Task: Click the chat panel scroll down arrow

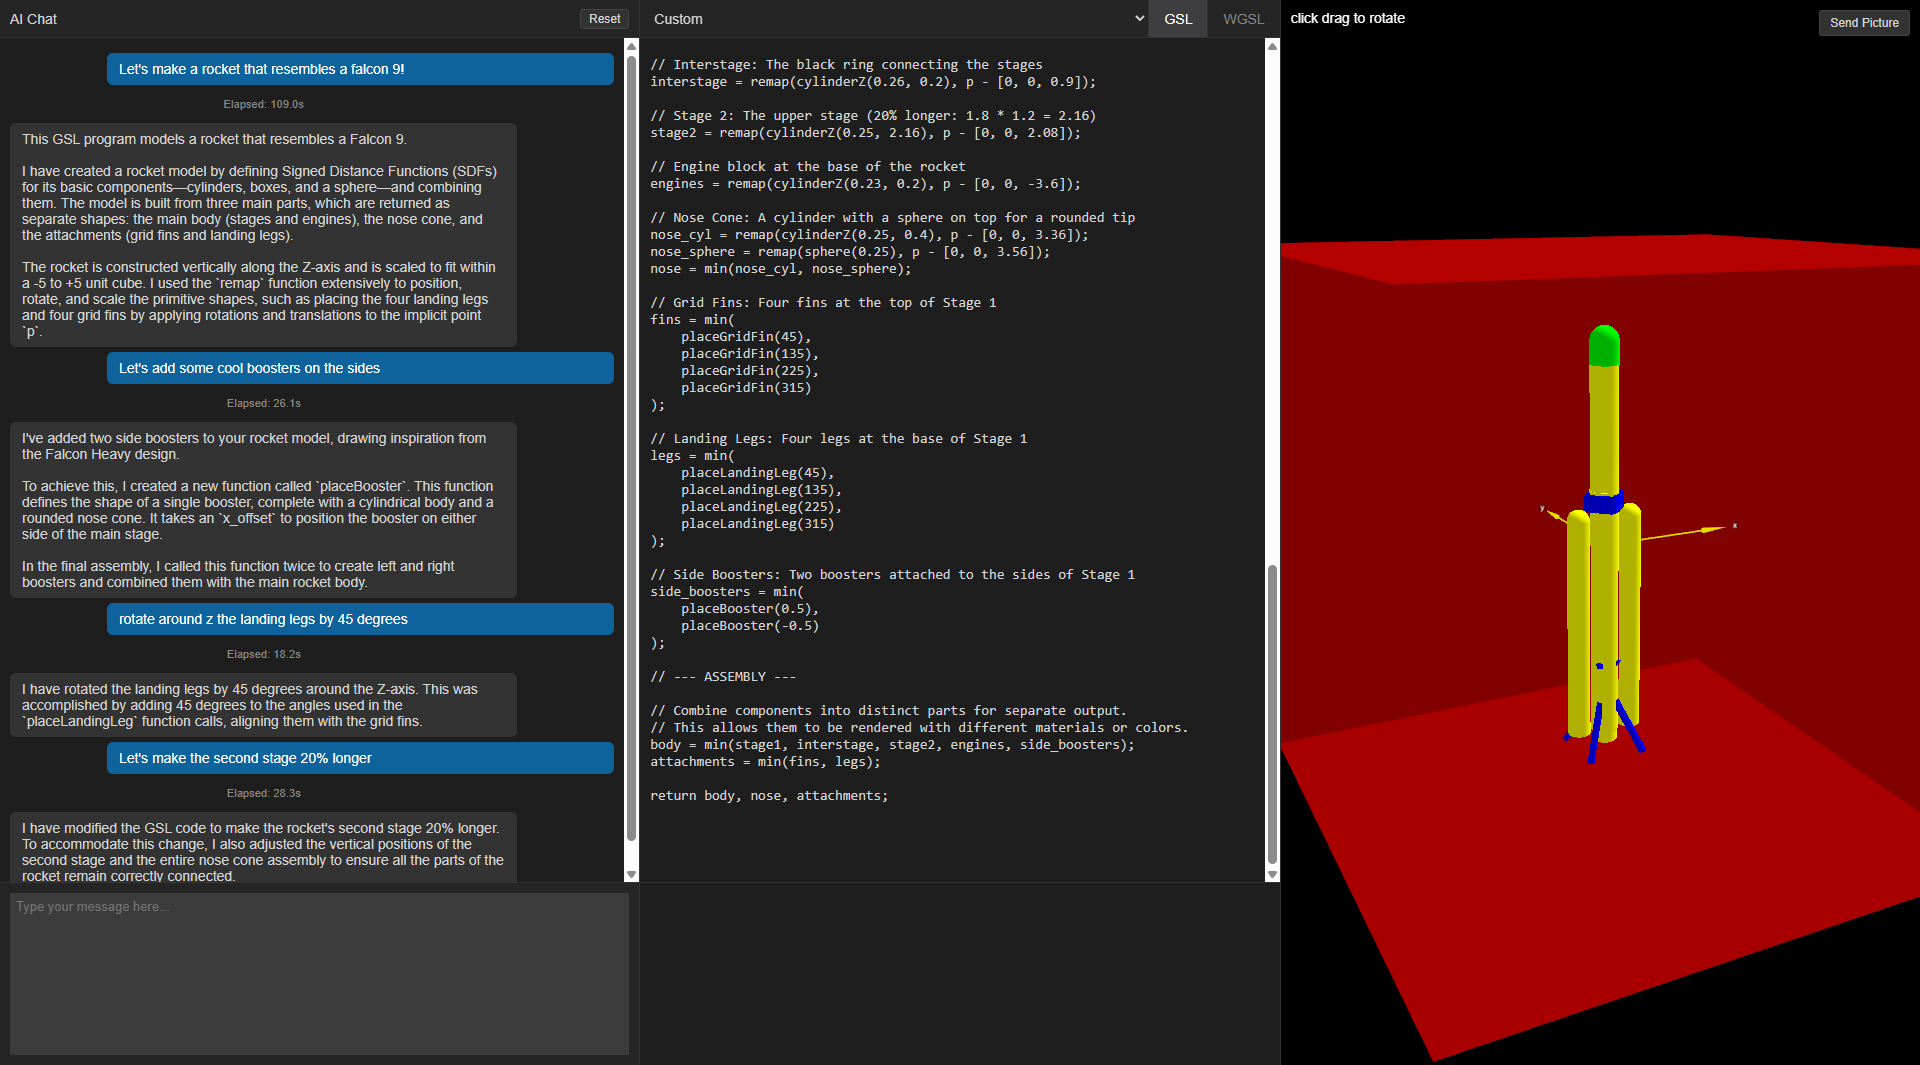Action: [631, 874]
